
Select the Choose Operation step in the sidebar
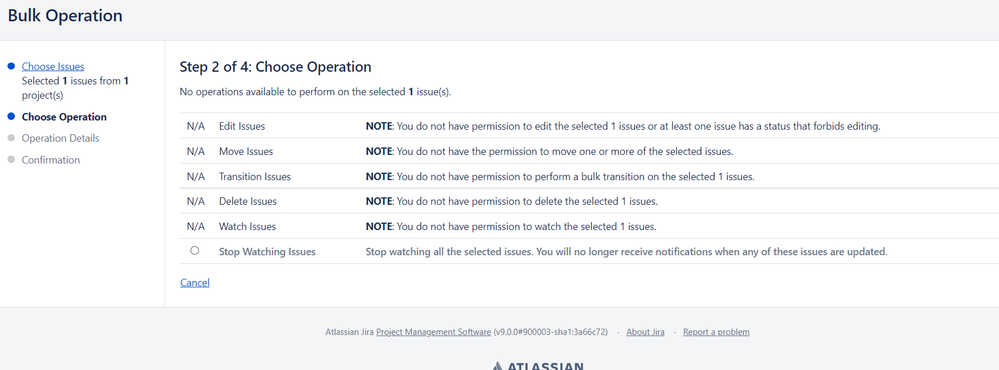point(64,117)
